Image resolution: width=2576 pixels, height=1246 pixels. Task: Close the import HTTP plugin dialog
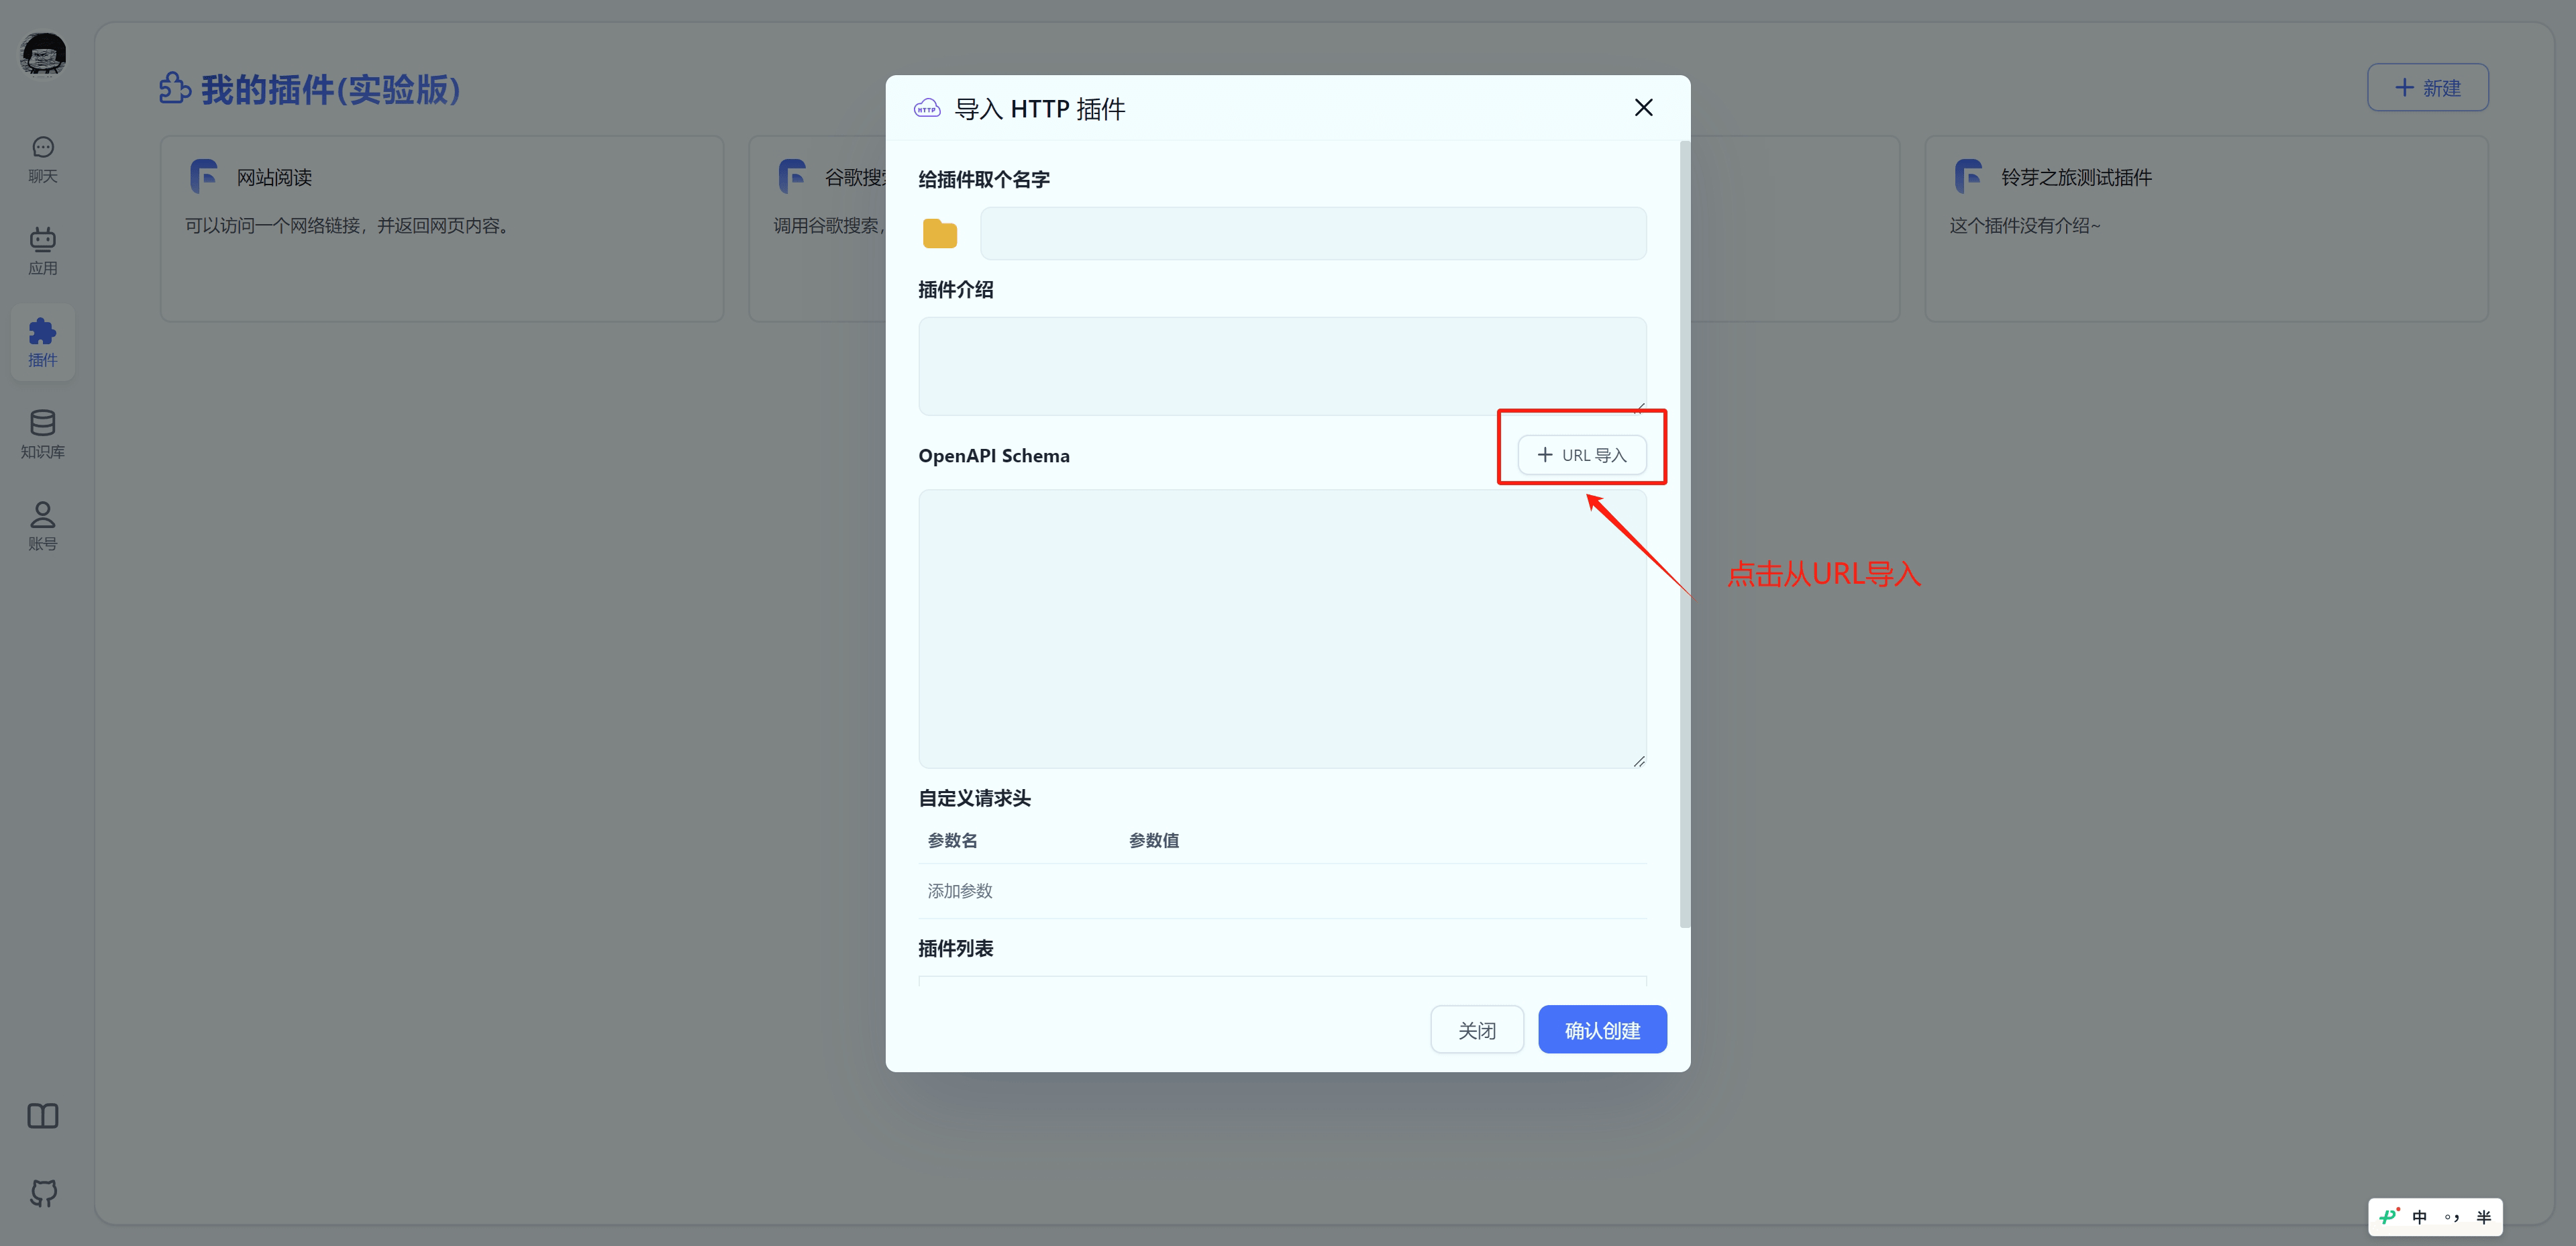click(x=1643, y=108)
